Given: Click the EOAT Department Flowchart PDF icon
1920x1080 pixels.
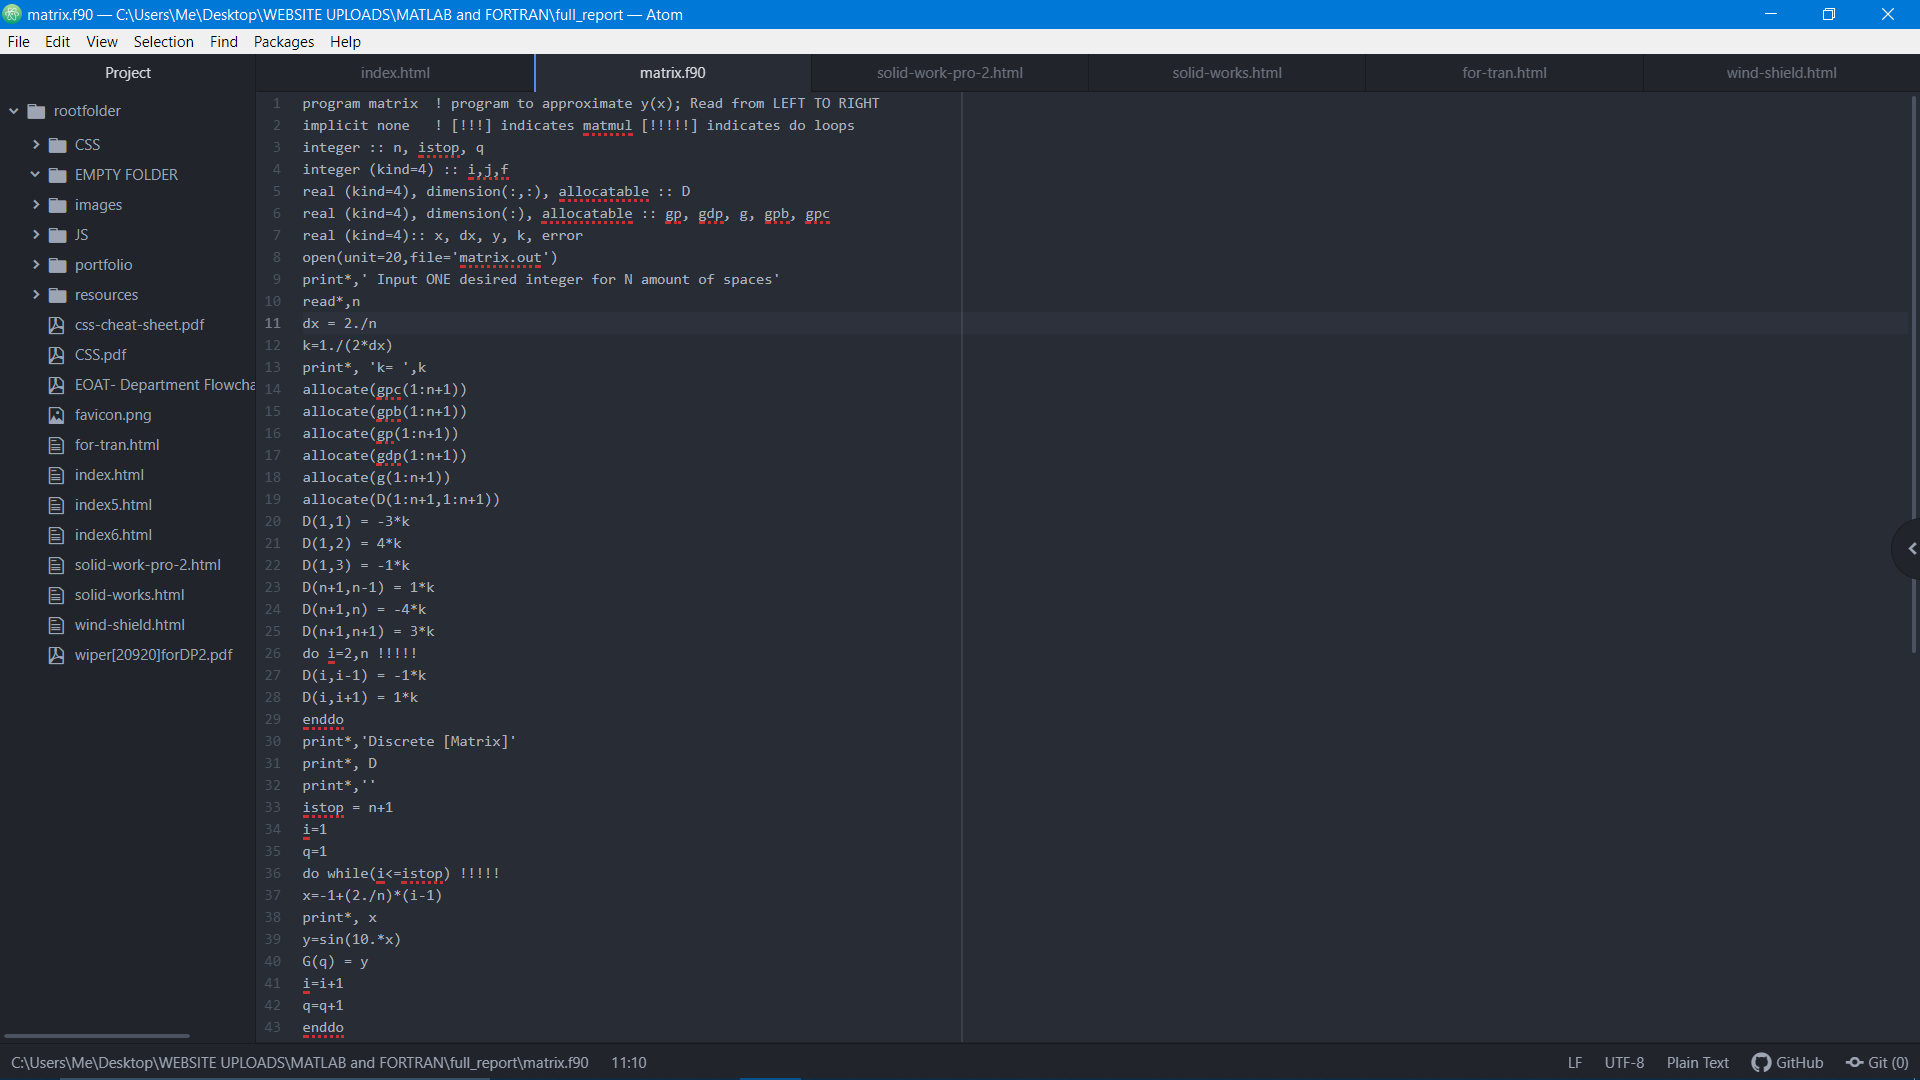Looking at the screenshot, I should [57, 385].
